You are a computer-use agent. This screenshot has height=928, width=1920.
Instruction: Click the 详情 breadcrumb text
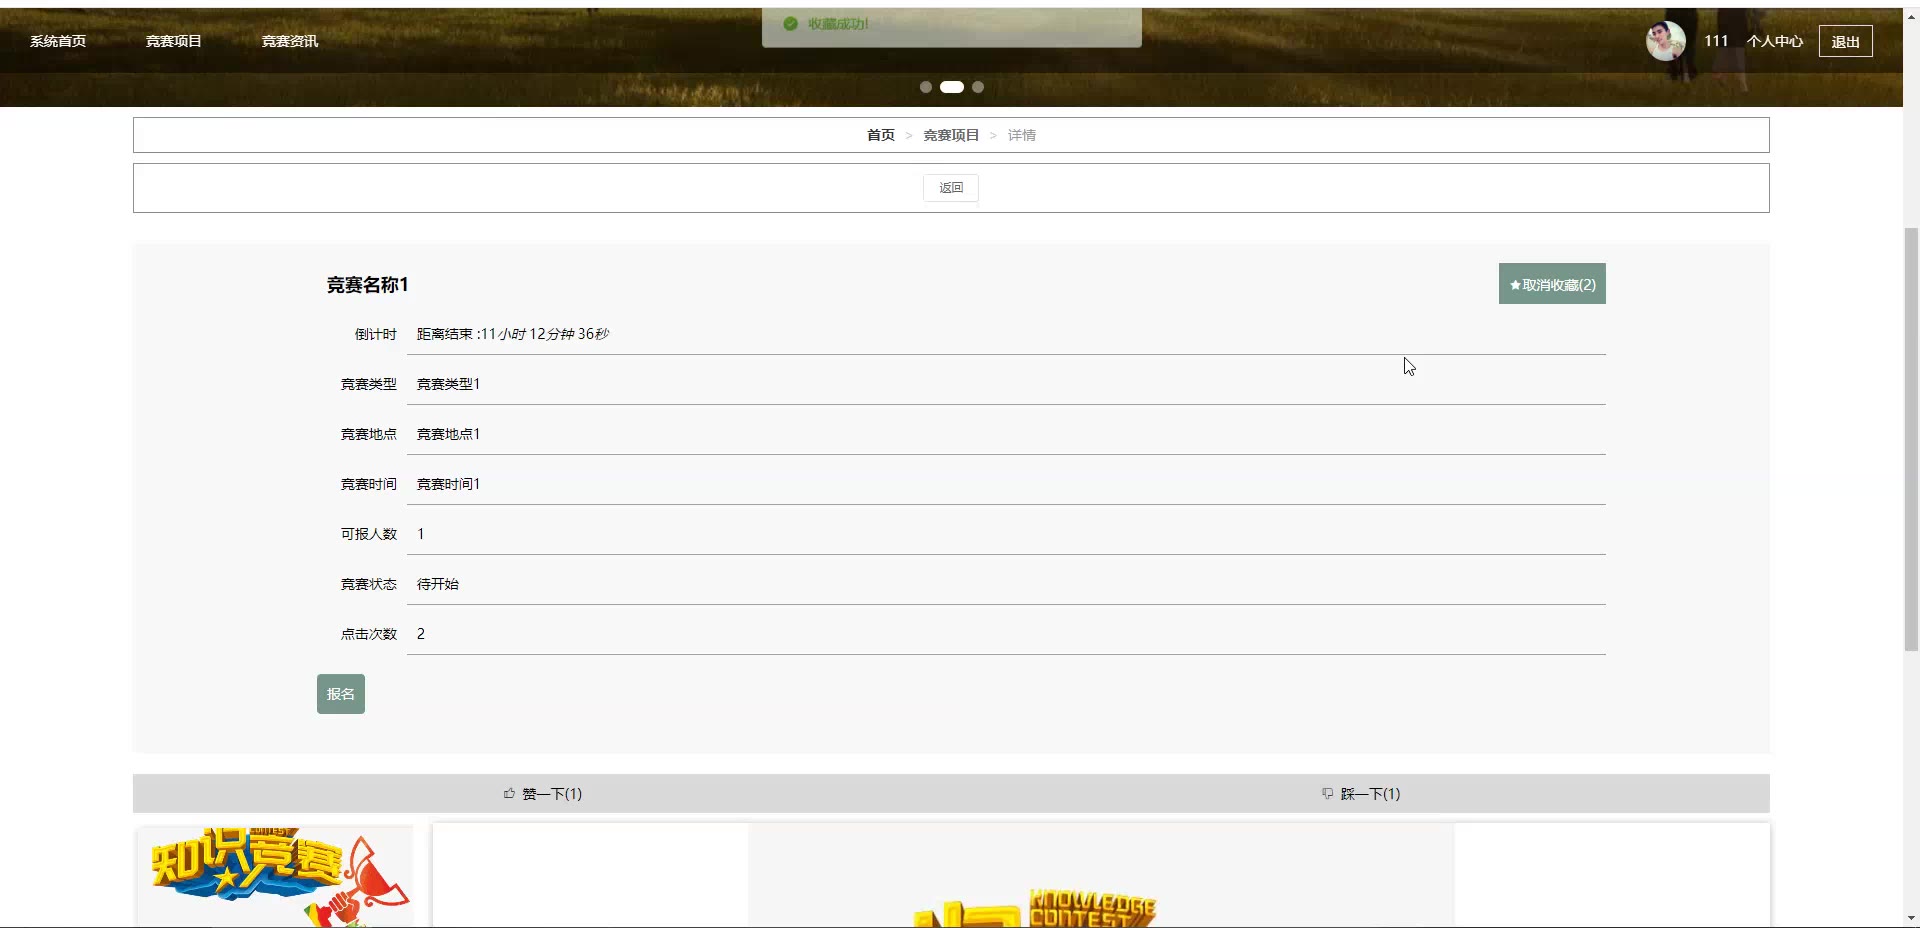point(1021,135)
